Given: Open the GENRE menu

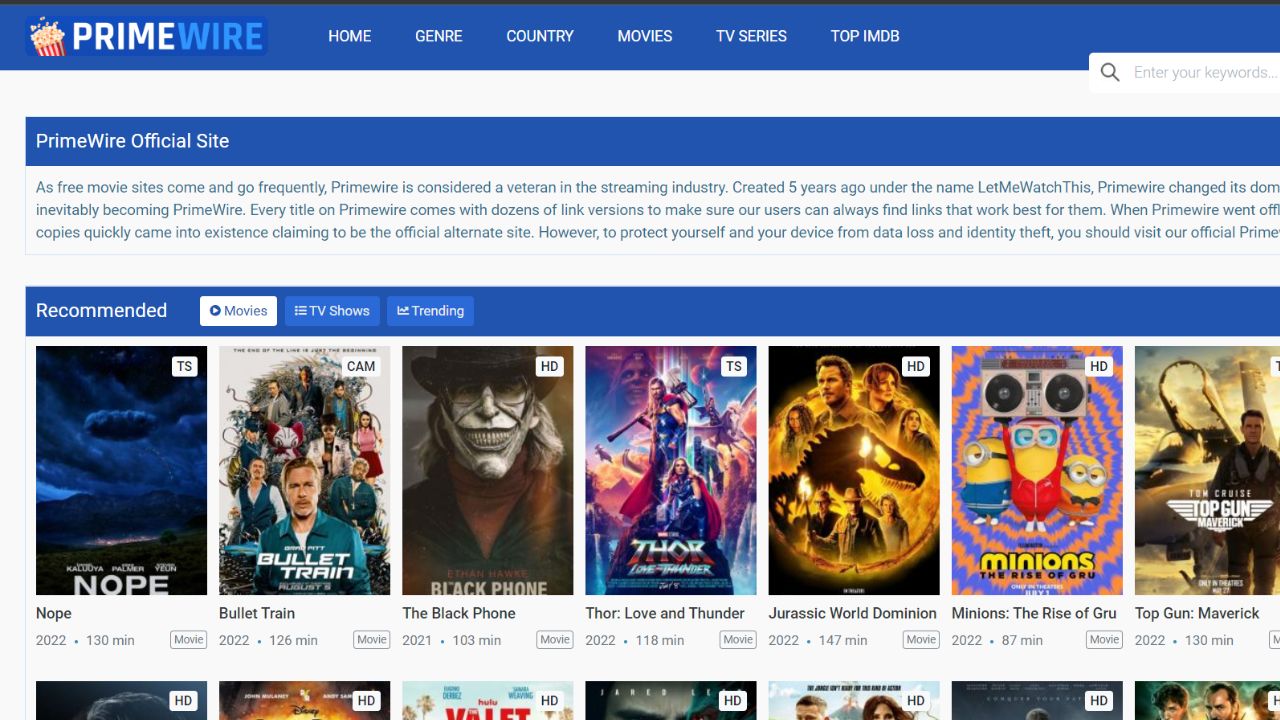Looking at the screenshot, I should click(439, 36).
